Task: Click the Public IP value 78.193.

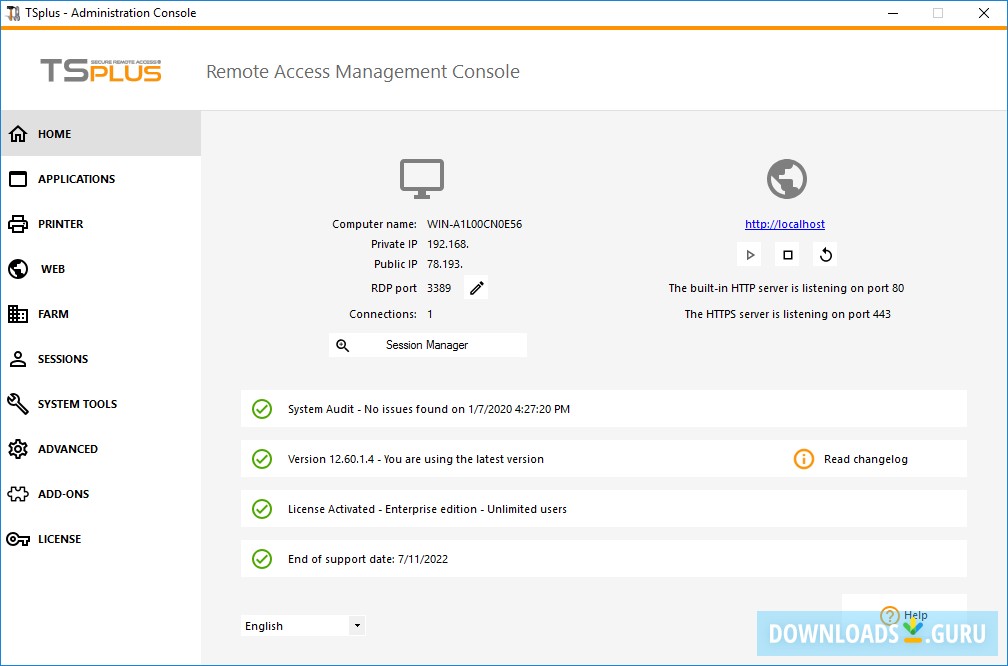Action: point(445,264)
